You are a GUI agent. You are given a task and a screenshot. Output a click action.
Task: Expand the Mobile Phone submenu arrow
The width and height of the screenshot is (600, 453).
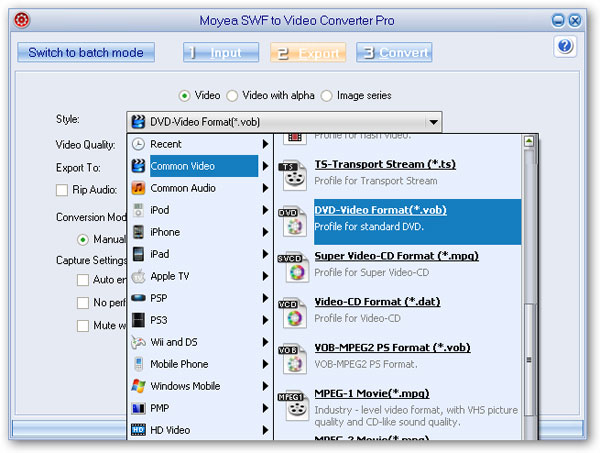[265, 364]
